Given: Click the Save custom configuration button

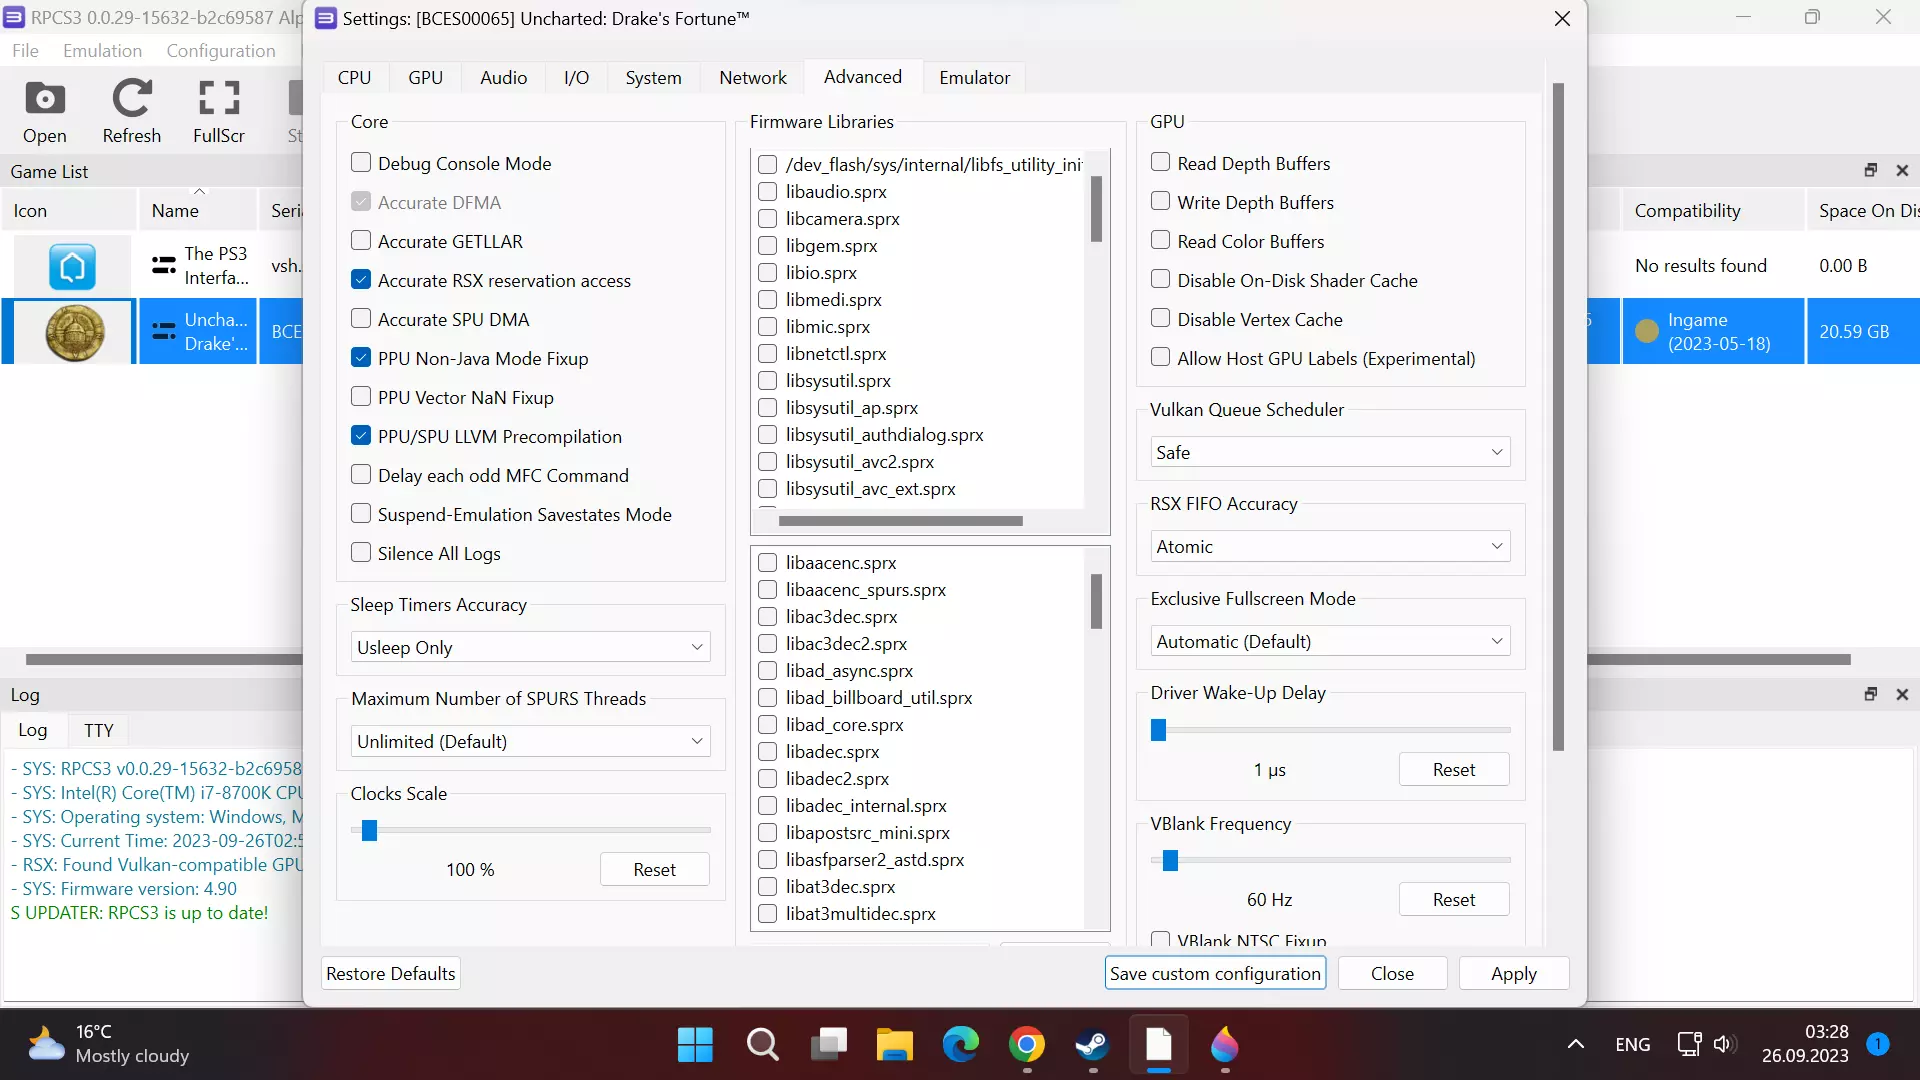Looking at the screenshot, I should coord(1215,973).
